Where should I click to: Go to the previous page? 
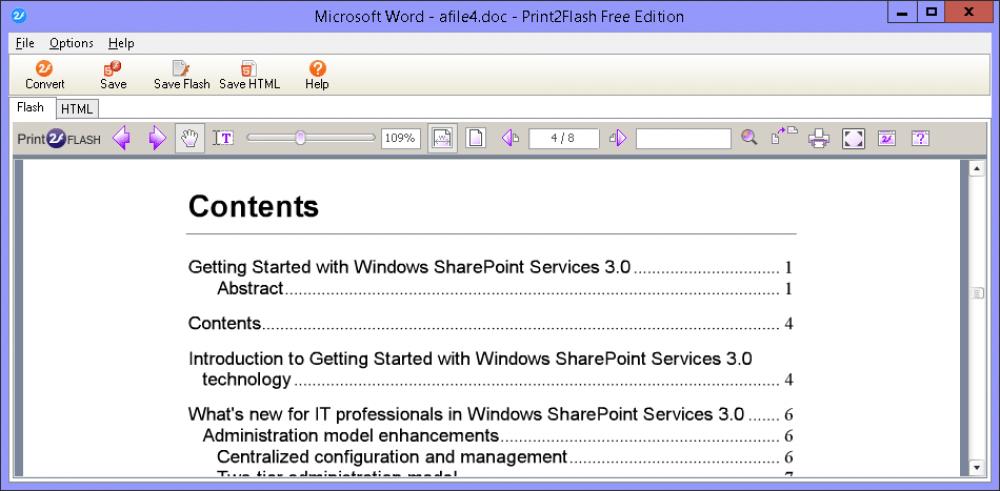click(x=510, y=138)
